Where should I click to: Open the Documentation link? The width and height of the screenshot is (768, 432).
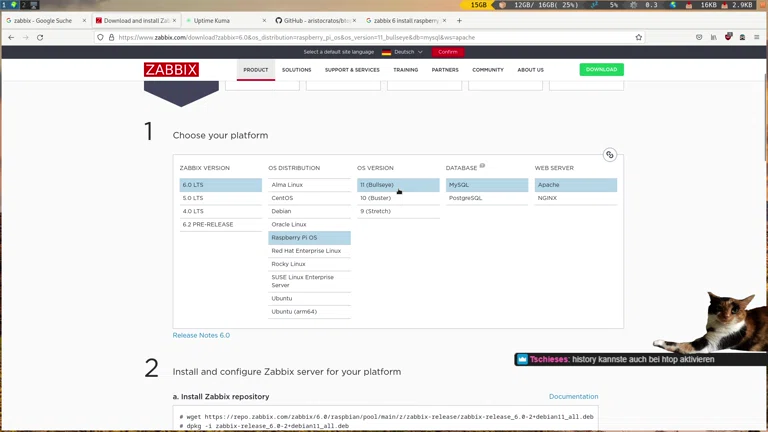(x=574, y=396)
